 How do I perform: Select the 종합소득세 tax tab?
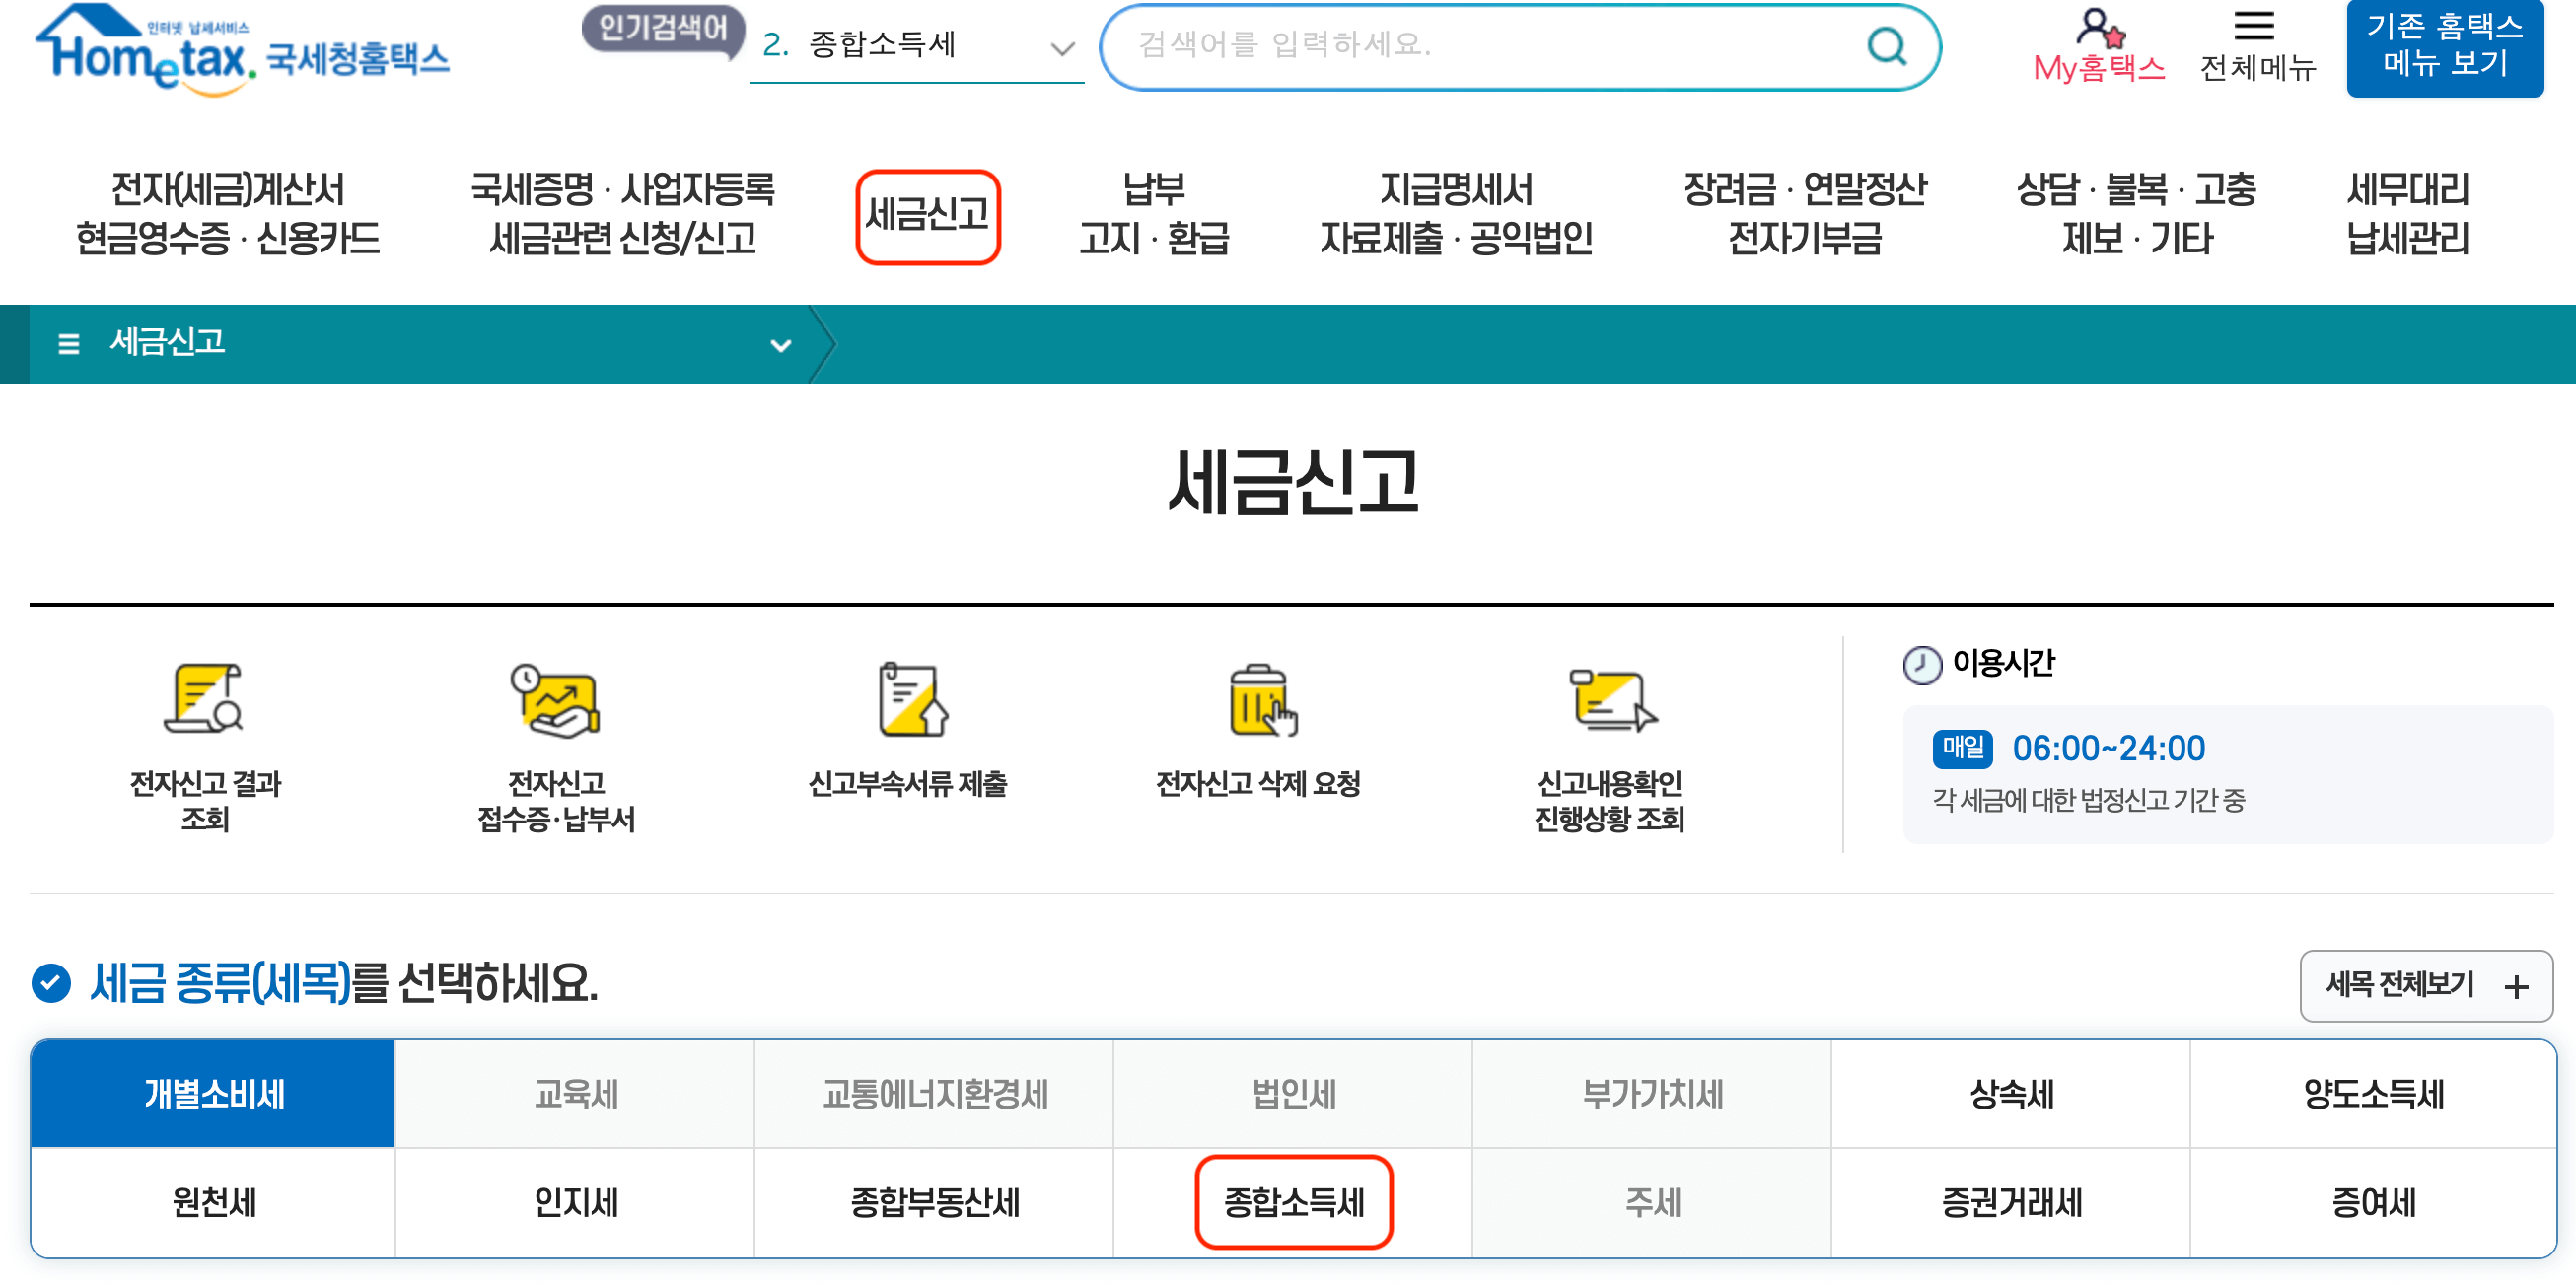(1293, 1202)
